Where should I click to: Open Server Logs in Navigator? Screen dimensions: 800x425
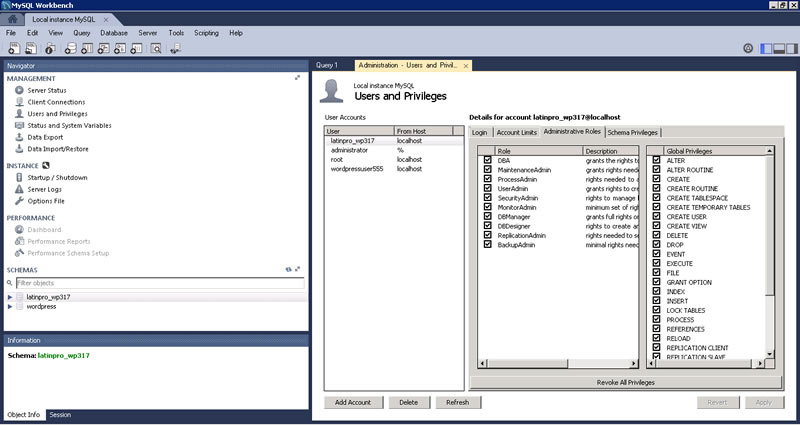[x=44, y=189]
